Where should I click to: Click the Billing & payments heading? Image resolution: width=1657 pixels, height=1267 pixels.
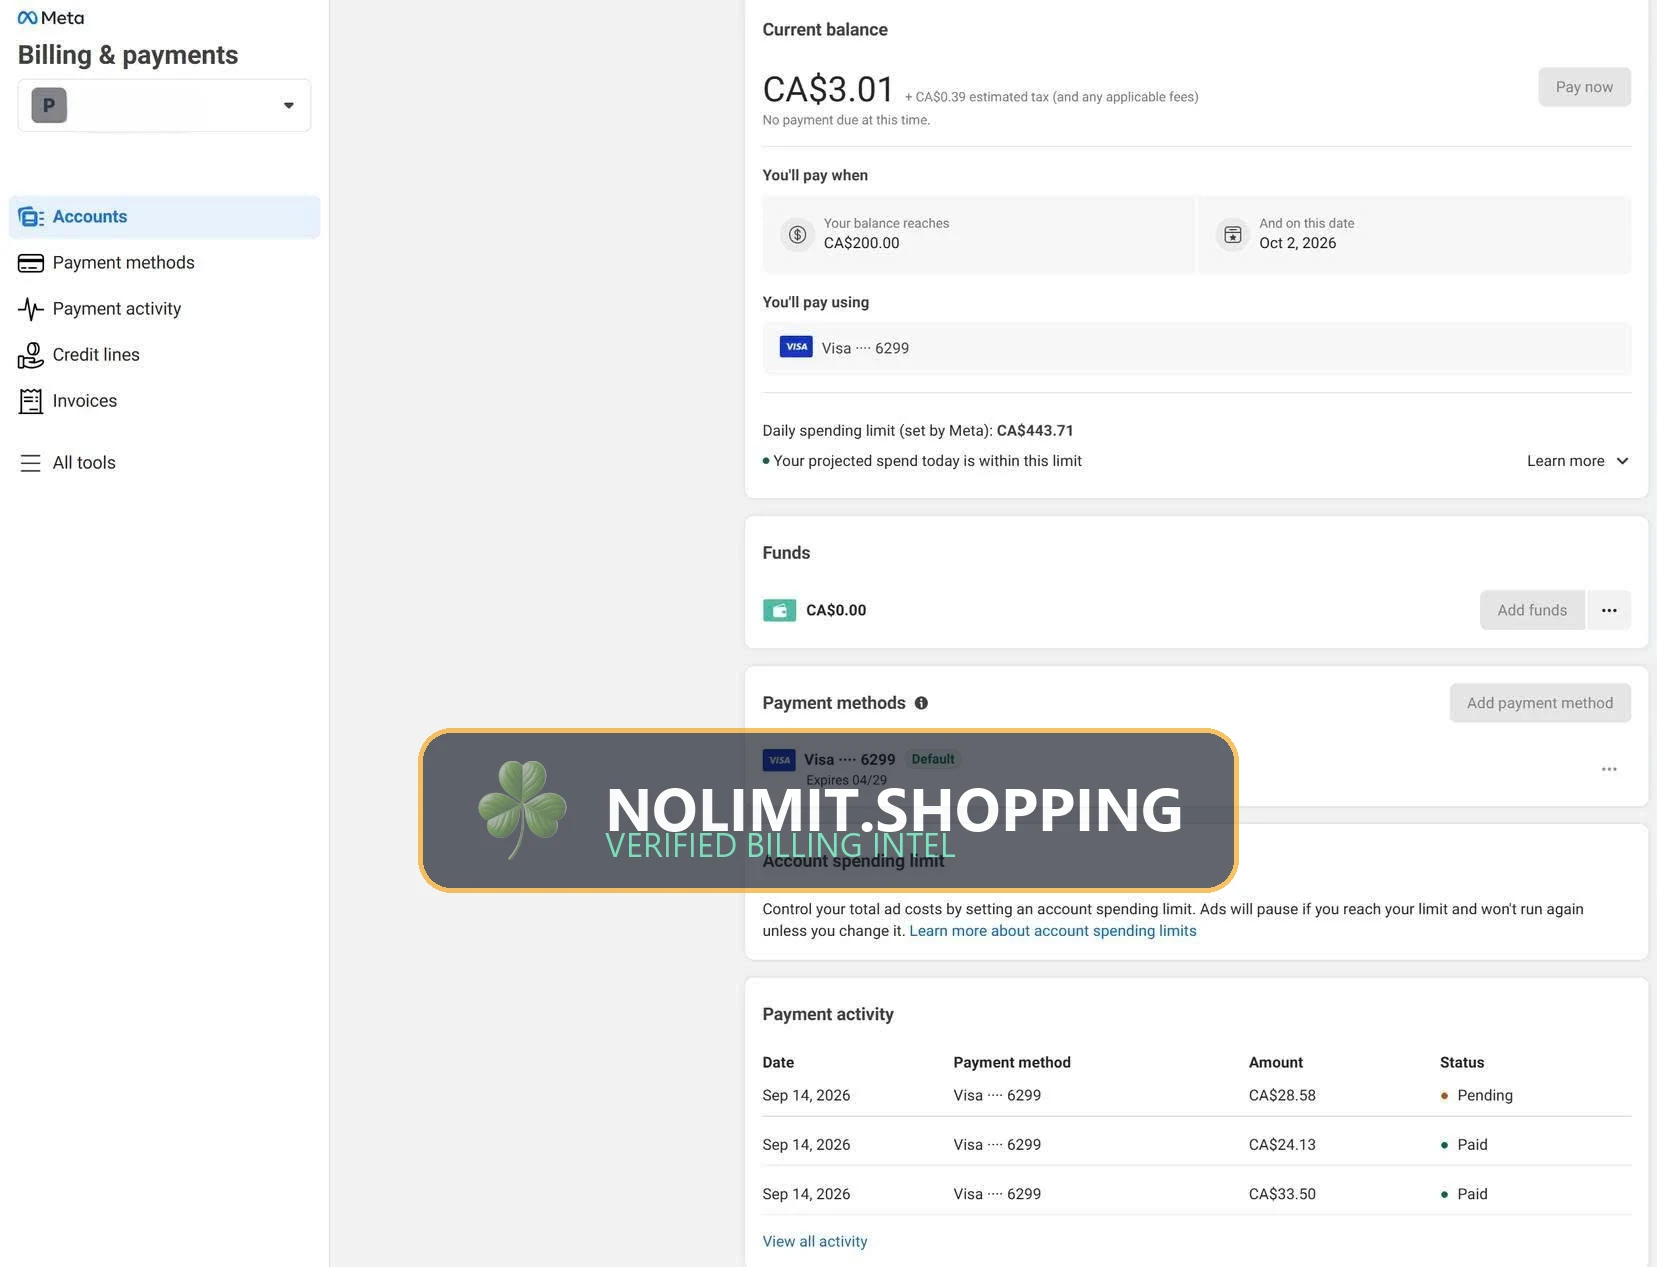coord(128,55)
